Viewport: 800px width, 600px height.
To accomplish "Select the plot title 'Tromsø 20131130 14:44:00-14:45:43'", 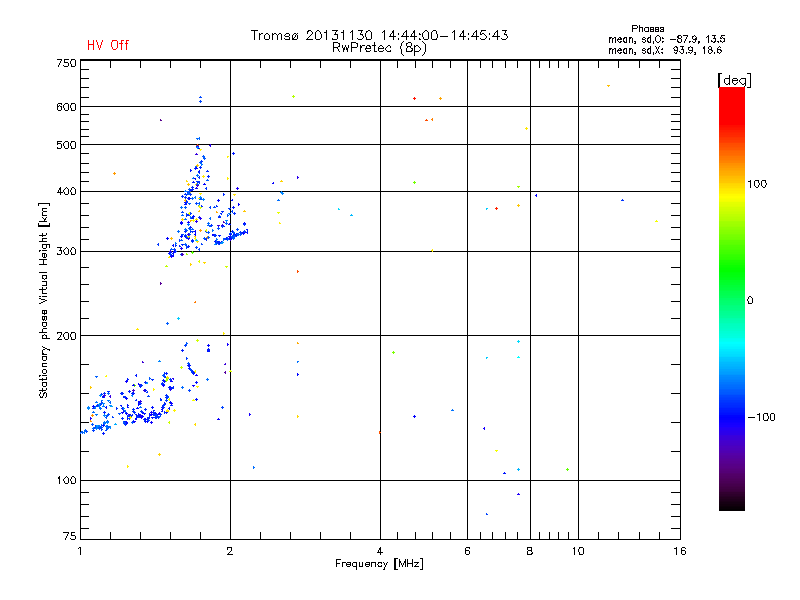I will (379, 35).
